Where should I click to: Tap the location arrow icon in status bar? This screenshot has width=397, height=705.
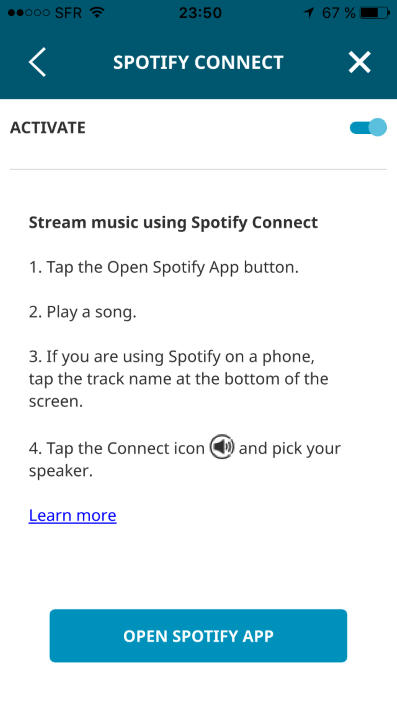[309, 13]
